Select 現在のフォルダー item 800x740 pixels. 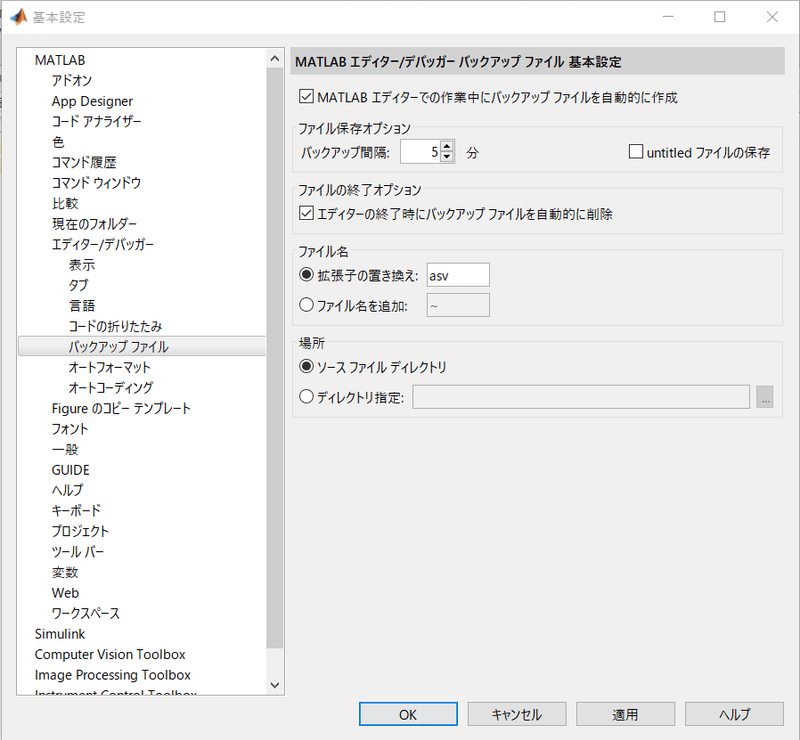[x=94, y=224]
